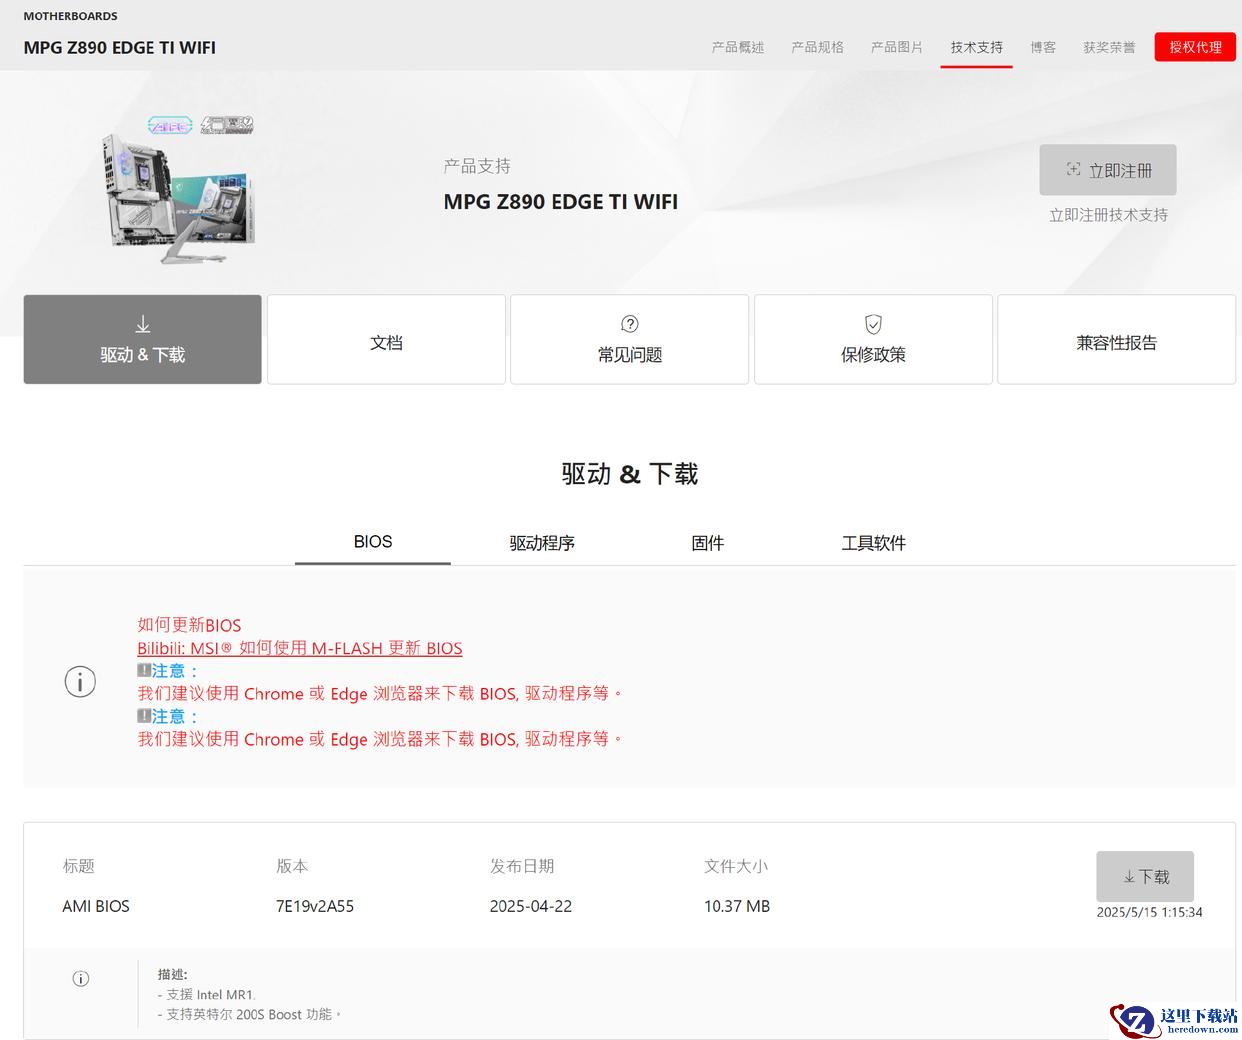
Task: Click the 发布日期 column header
Action: point(522,866)
